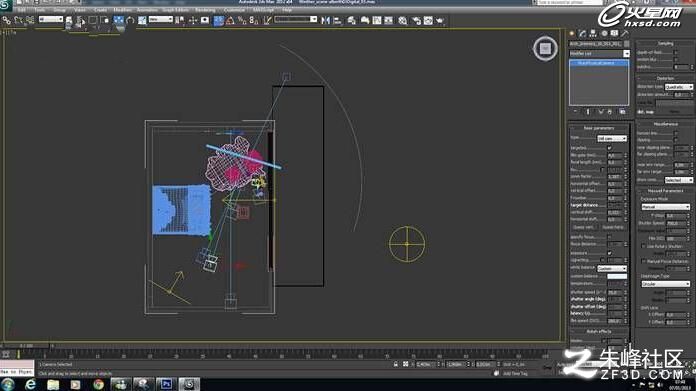This screenshot has height=391, width=696.
Task: Toggle the vignetting checkbox
Action: point(602,260)
